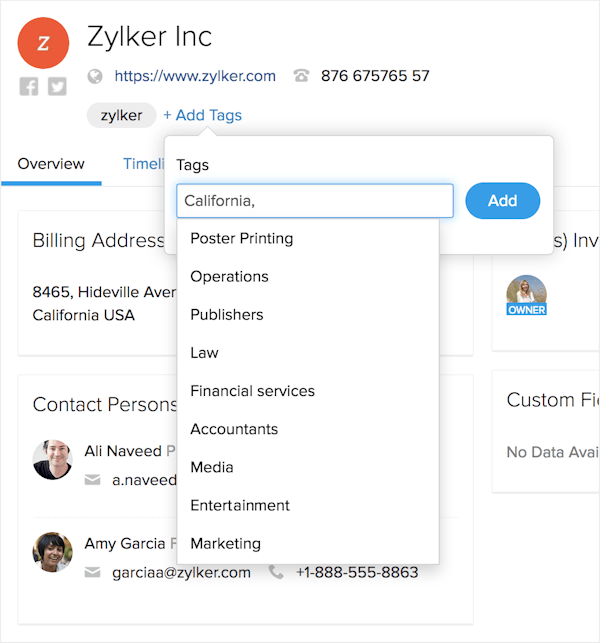
Task: Open the Timeline tab
Action: pyautogui.click(x=144, y=164)
